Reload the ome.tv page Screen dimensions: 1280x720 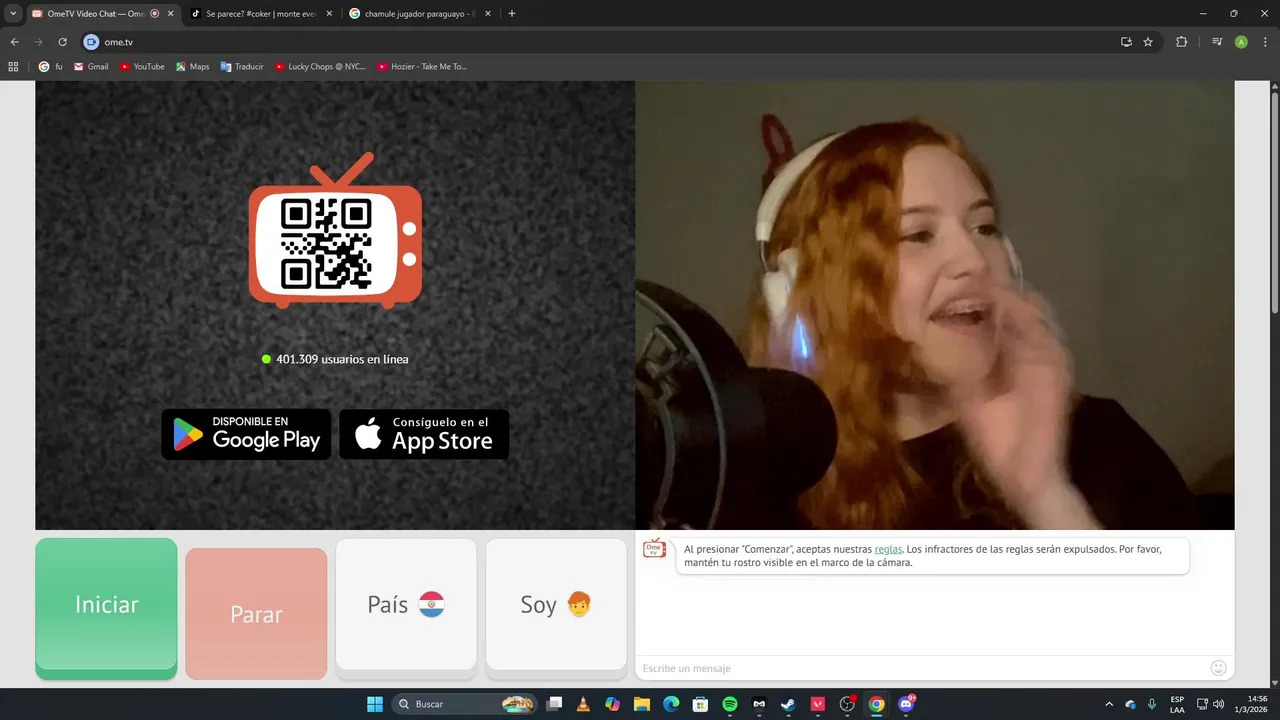pos(62,42)
